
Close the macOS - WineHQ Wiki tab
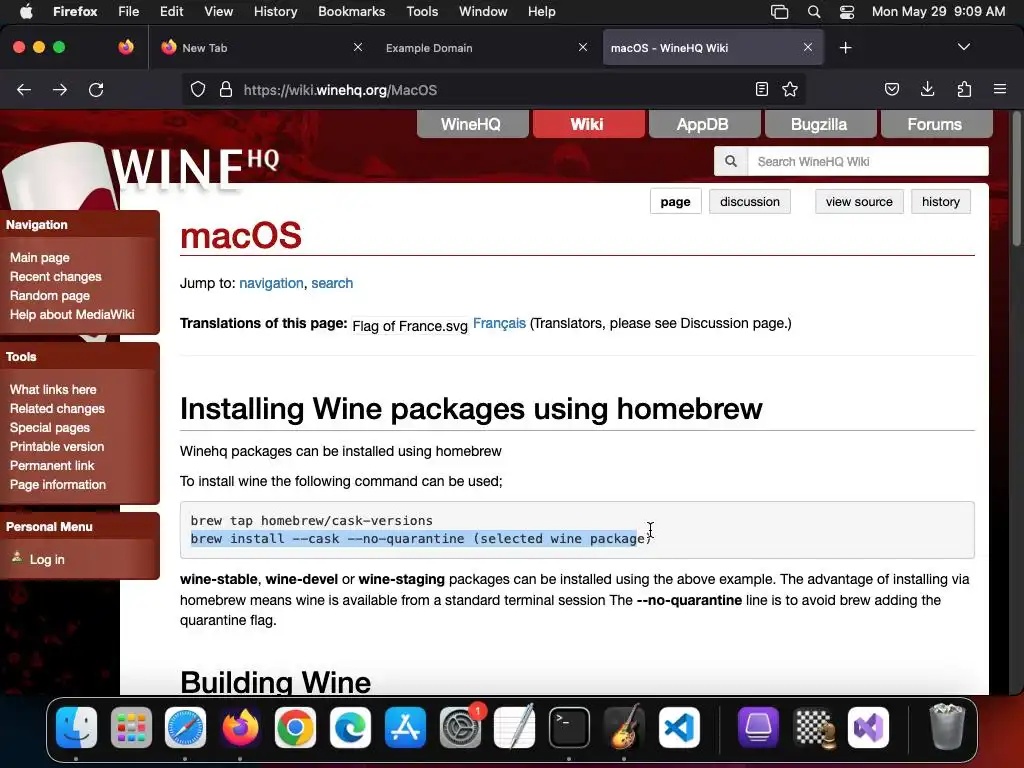(808, 47)
